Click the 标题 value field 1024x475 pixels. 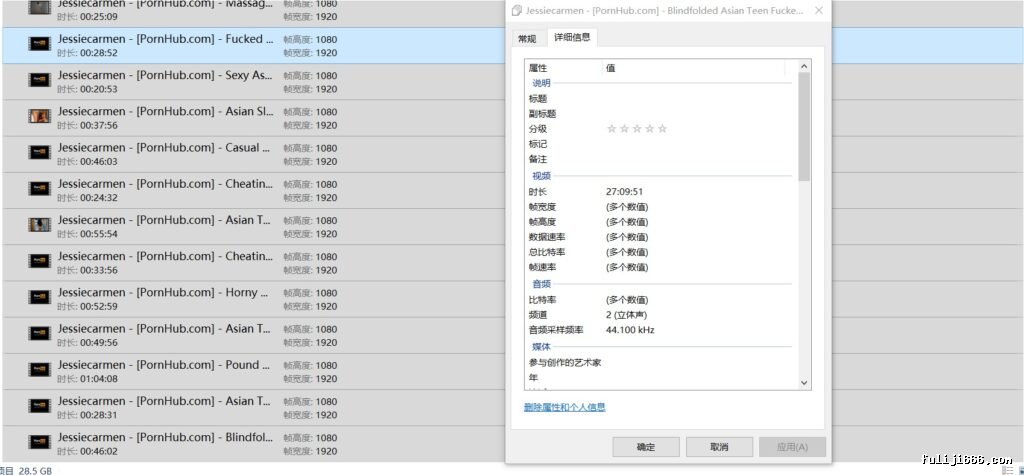pos(696,99)
